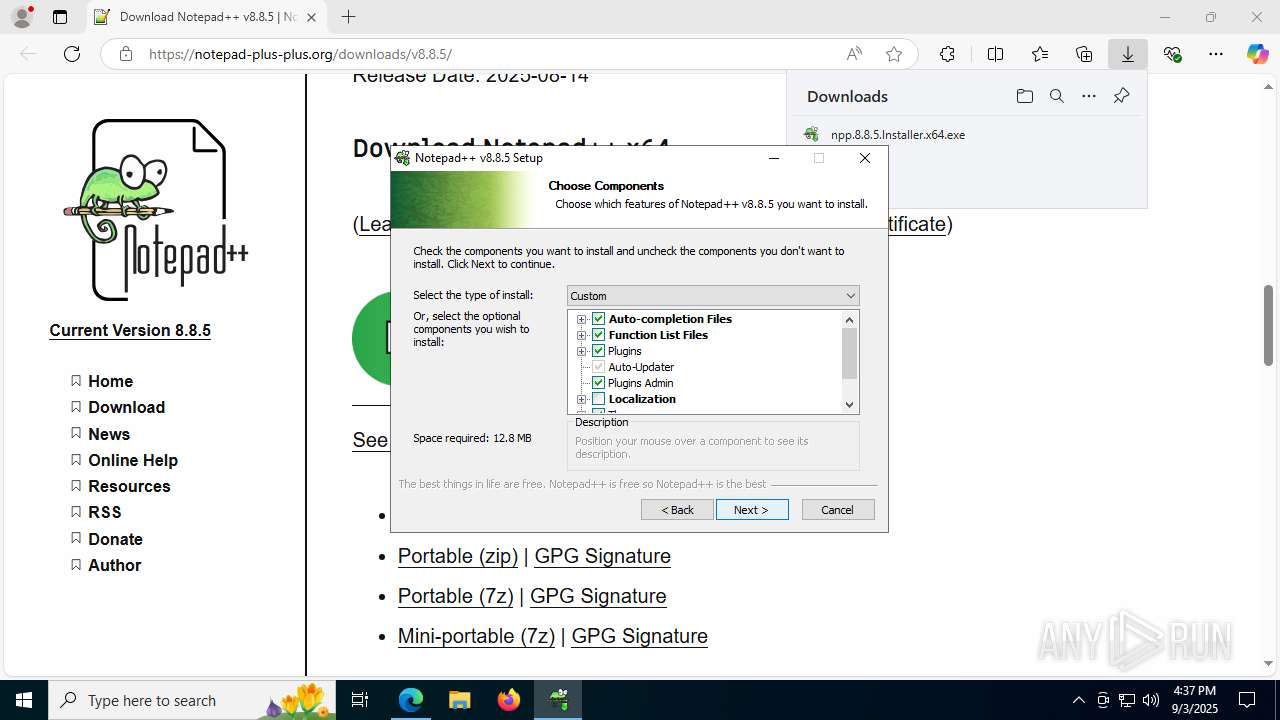Click the browser address bar URL
The width and height of the screenshot is (1280, 720).
[x=300, y=54]
